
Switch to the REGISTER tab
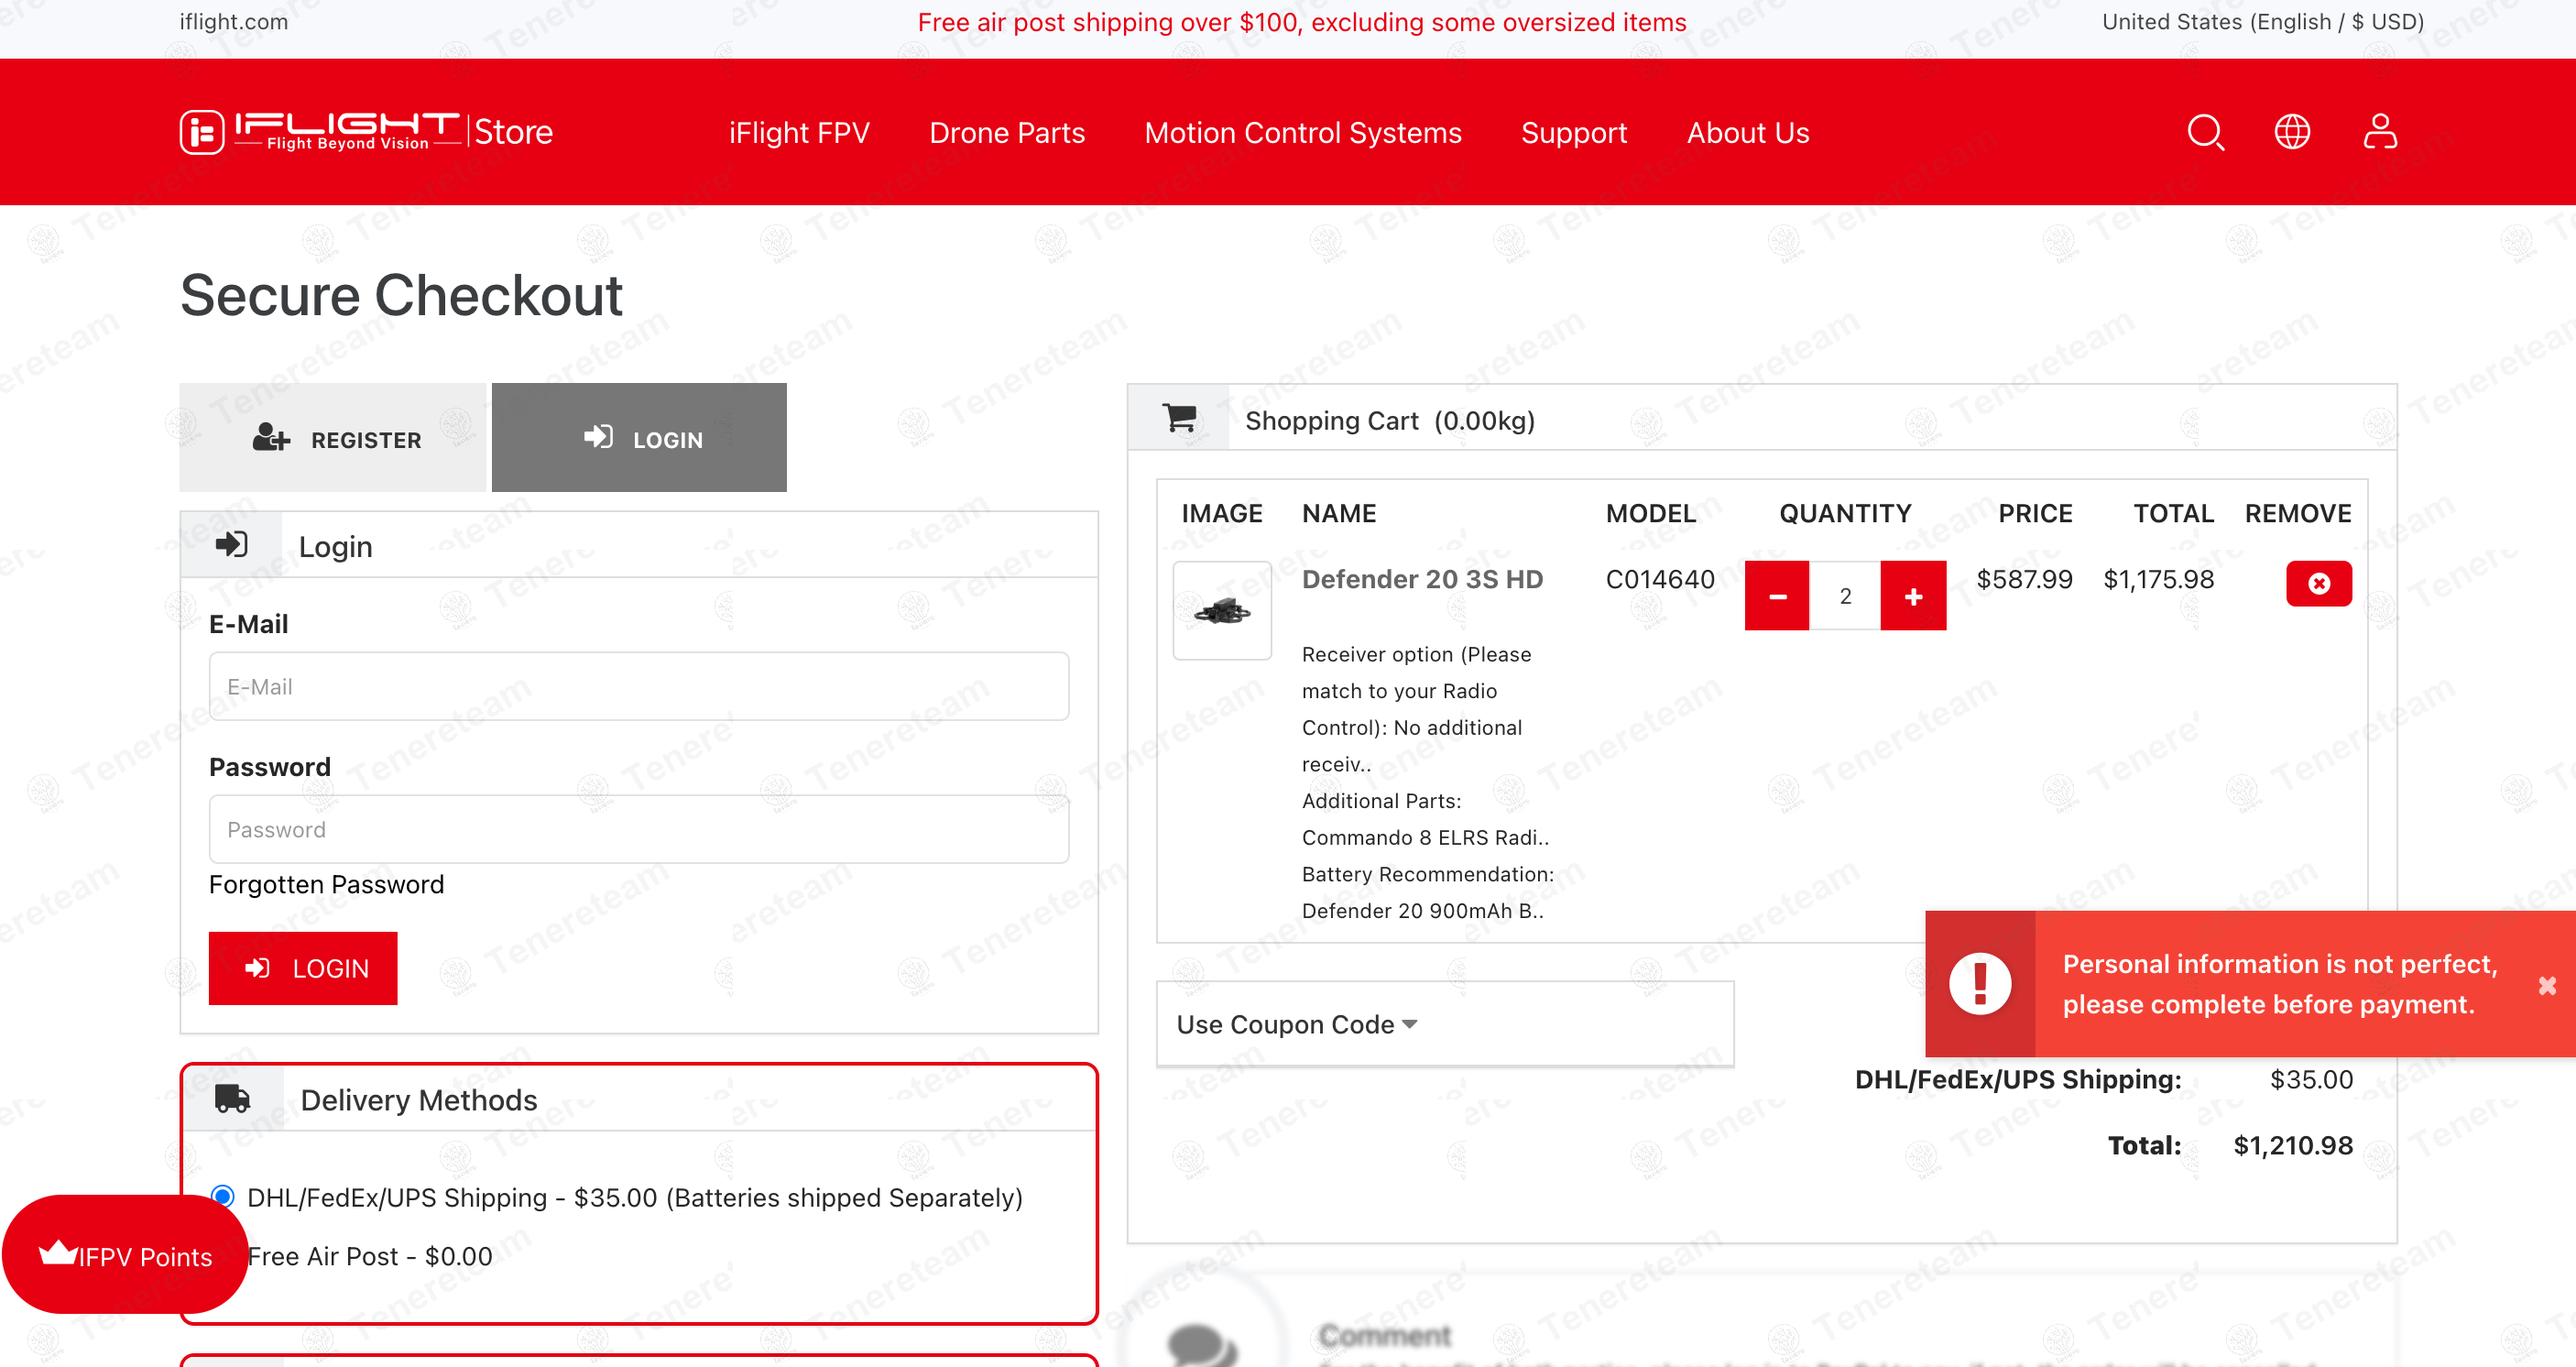point(333,438)
